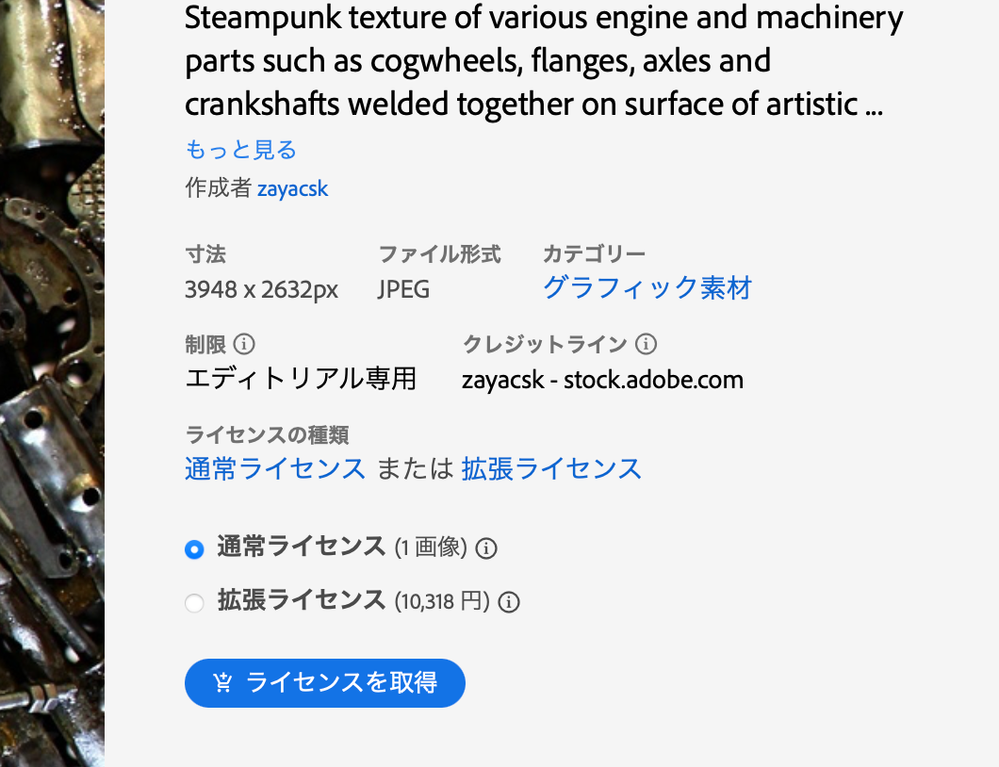The width and height of the screenshot is (999, 767).
Task: Click the エディトリアル専用 restriction text
Action: tap(301, 379)
